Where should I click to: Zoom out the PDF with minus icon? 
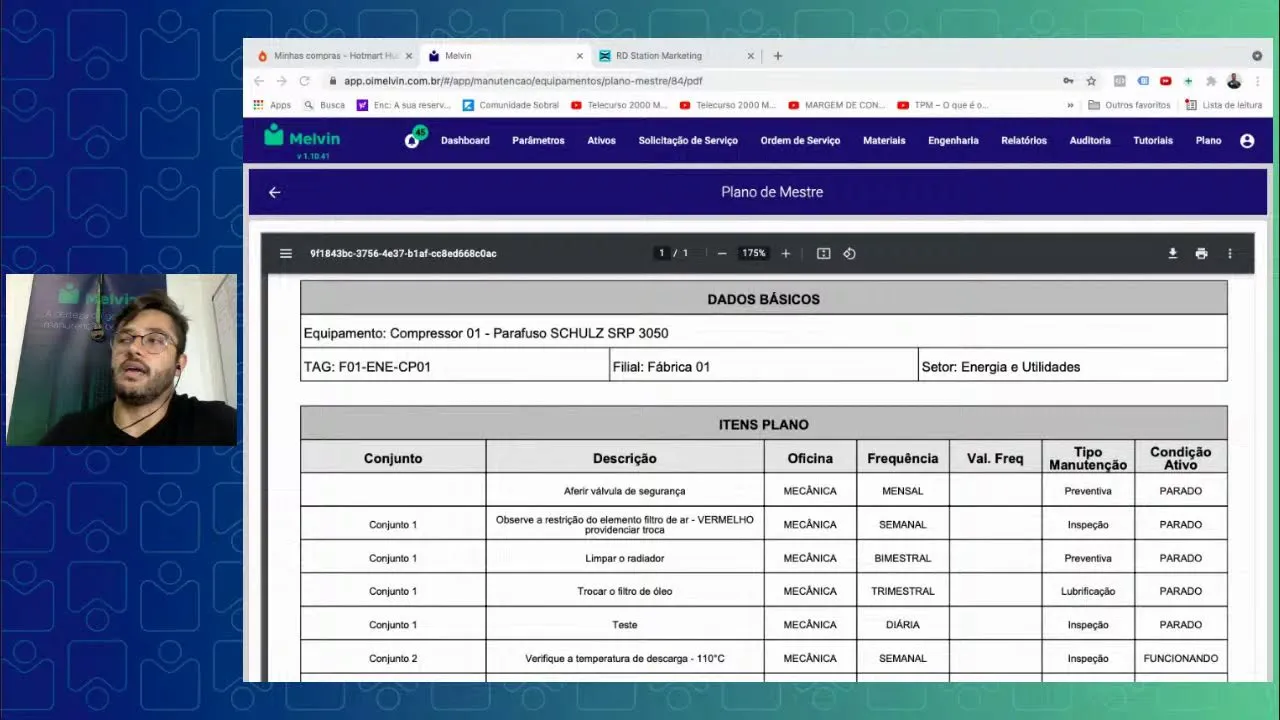click(x=722, y=253)
